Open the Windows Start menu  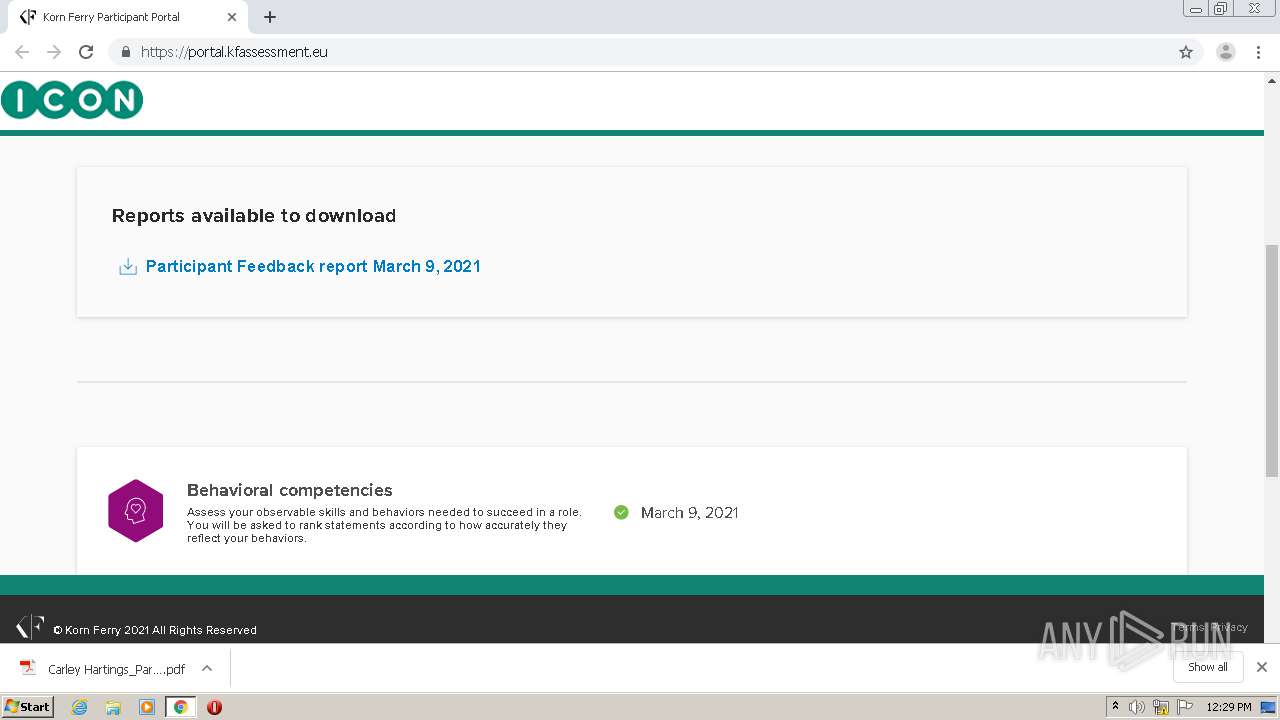(x=28, y=707)
